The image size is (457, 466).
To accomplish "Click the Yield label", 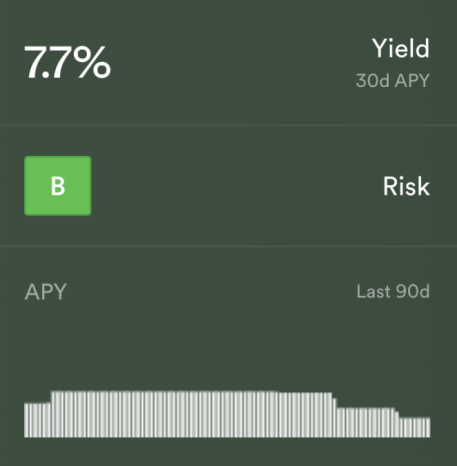I will [x=401, y=48].
